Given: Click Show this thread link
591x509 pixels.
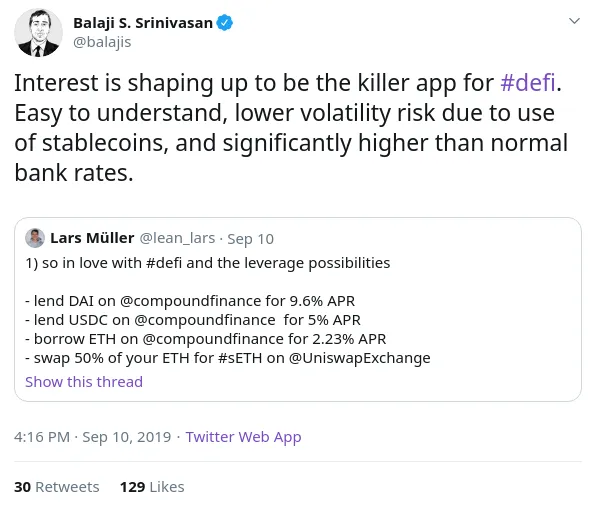Looking at the screenshot, I should (84, 382).
